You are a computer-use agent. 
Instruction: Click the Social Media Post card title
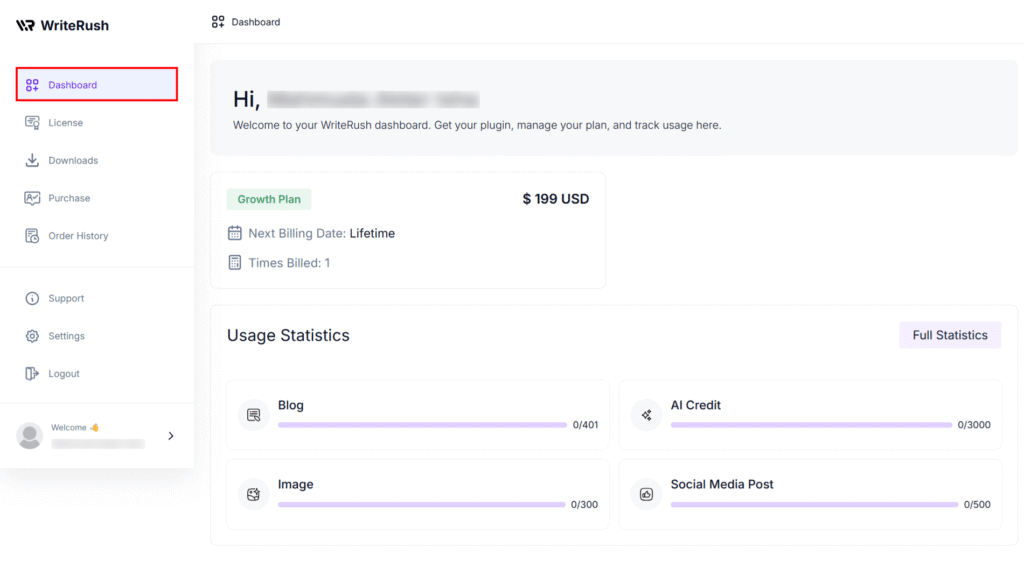[722, 485]
